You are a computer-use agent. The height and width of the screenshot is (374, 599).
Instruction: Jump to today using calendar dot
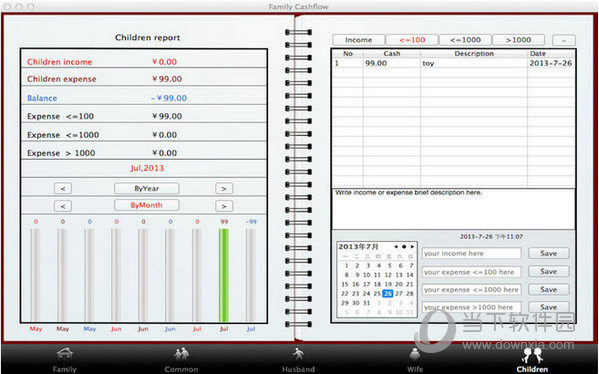pyautogui.click(x=404, y=247)
